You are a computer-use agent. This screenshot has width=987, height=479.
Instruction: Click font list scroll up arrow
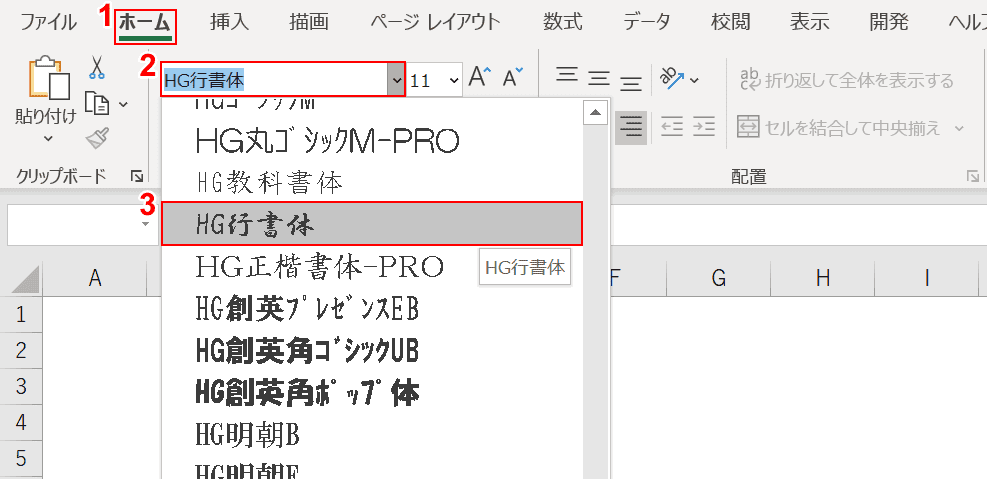point(595,114)
